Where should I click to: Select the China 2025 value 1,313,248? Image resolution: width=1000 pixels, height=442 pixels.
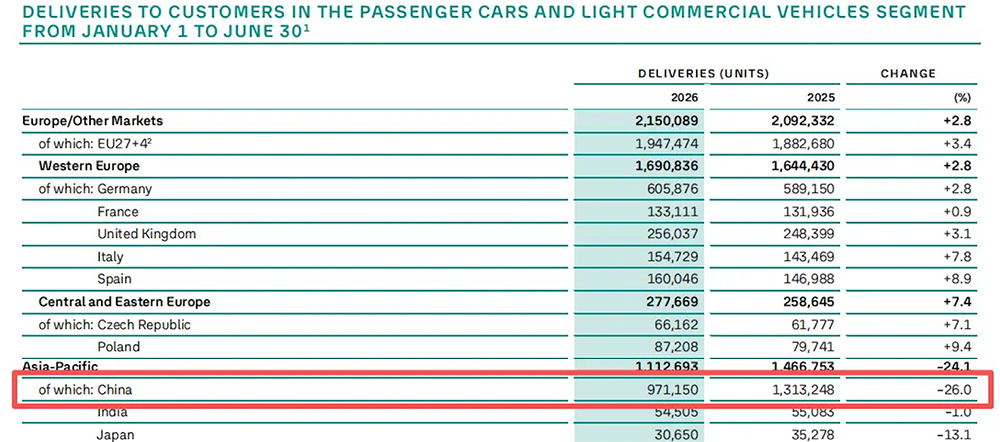(x=803, y=389)
